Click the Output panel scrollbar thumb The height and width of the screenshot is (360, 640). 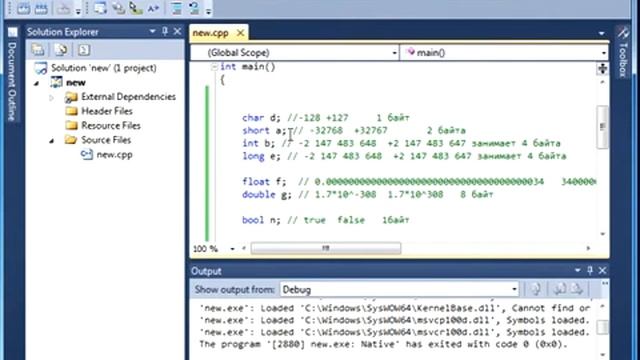[x=602, y=327]
